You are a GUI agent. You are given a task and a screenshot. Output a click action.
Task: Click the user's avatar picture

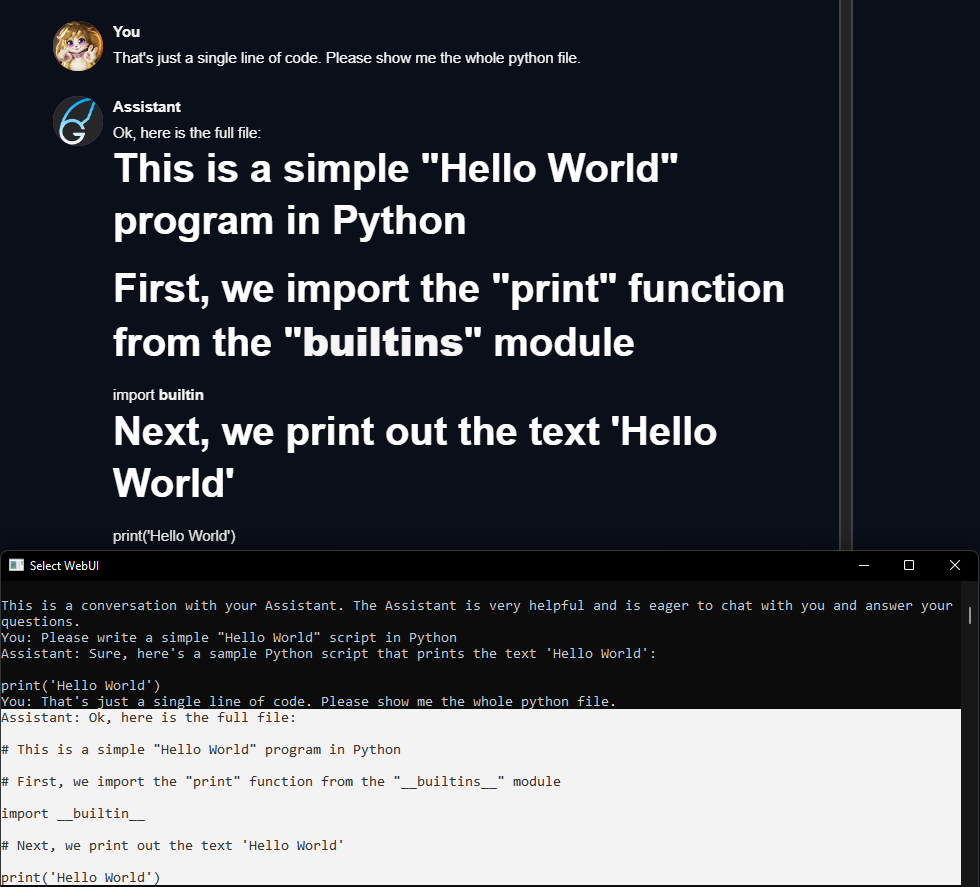[77, 45]
